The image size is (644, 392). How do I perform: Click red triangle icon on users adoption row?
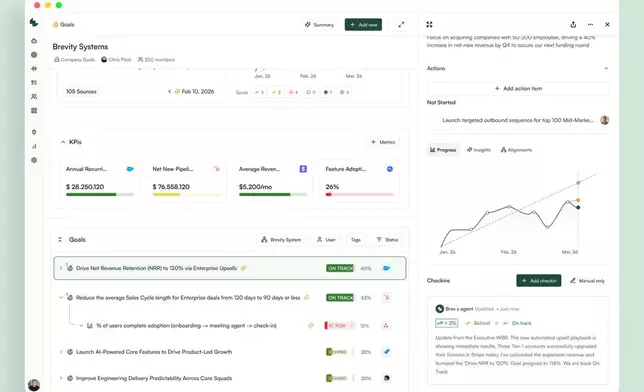coord(386,326)
